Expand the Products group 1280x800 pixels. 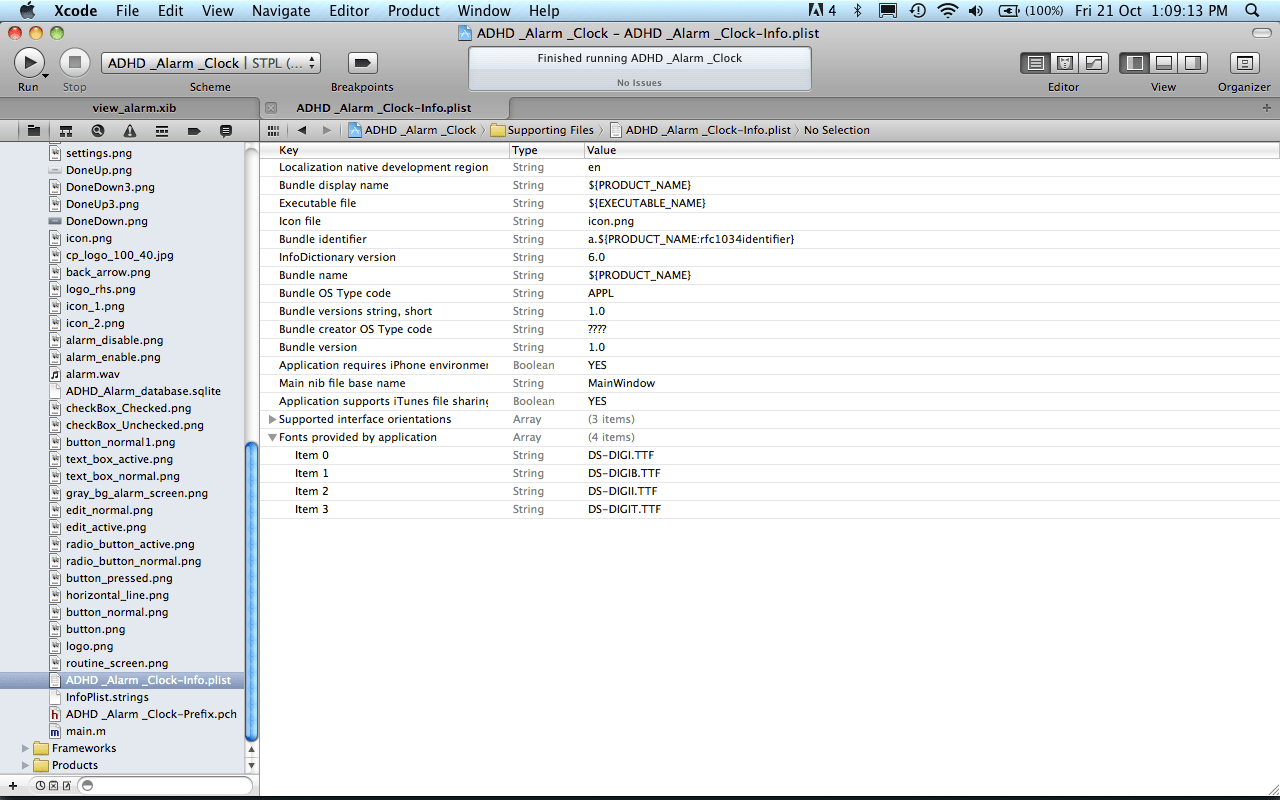26,765
